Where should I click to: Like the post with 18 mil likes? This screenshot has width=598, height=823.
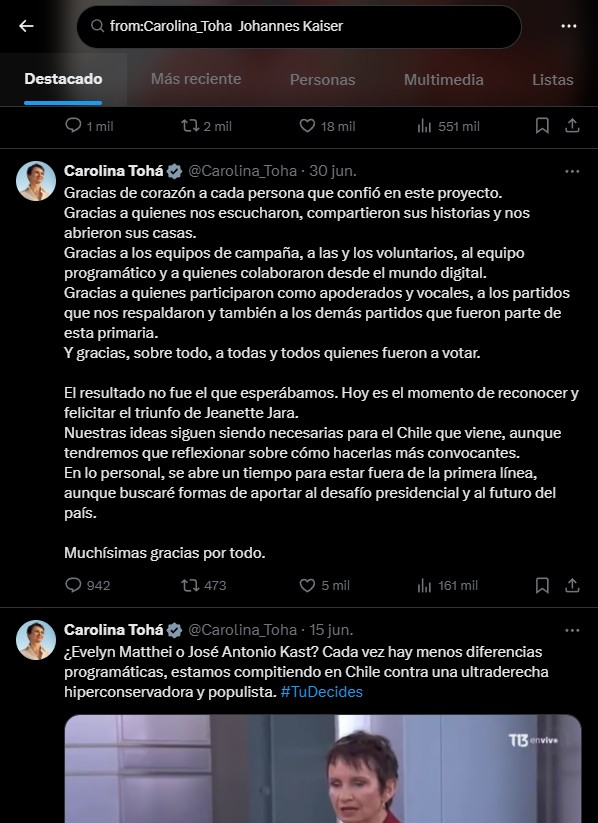tap(327, 126)
